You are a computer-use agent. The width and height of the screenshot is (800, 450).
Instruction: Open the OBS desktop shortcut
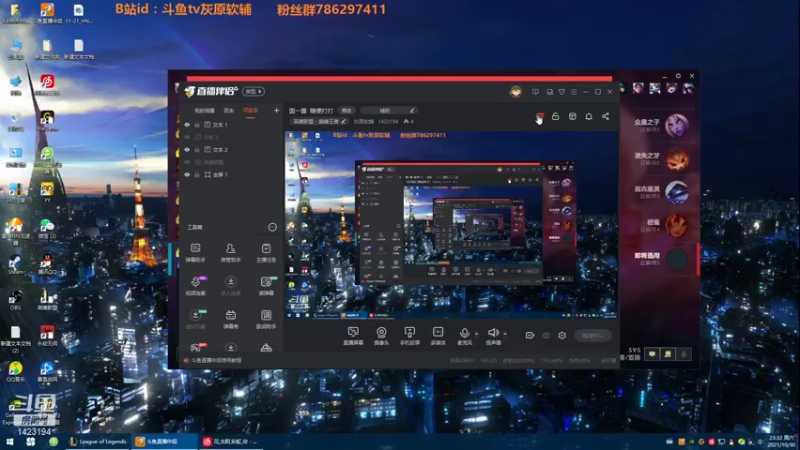(15, 299)
